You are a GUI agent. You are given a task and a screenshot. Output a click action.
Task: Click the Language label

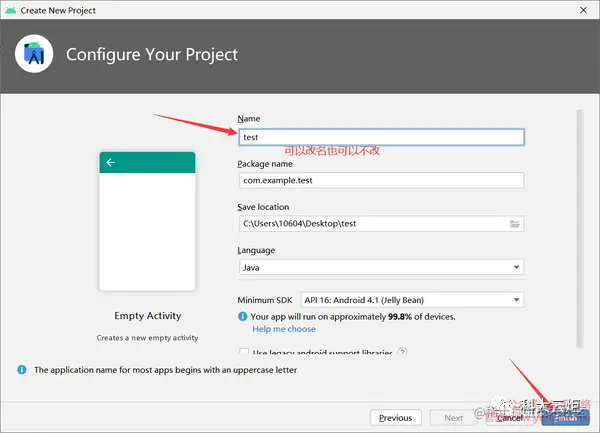(256, 250)
